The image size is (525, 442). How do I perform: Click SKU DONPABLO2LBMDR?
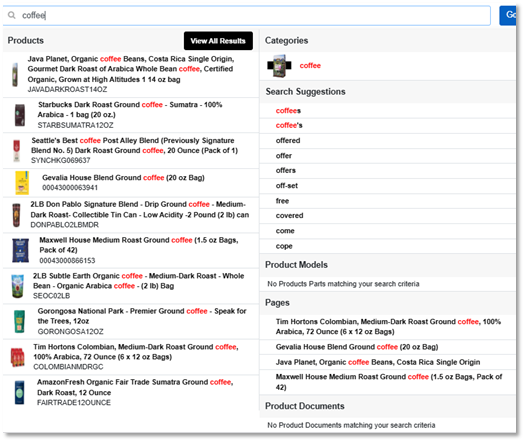click(65, 225)
